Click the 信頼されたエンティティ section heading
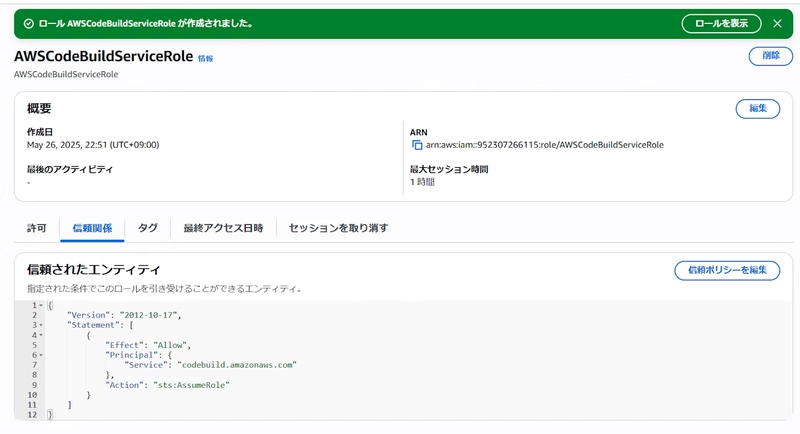 point(94,269)
